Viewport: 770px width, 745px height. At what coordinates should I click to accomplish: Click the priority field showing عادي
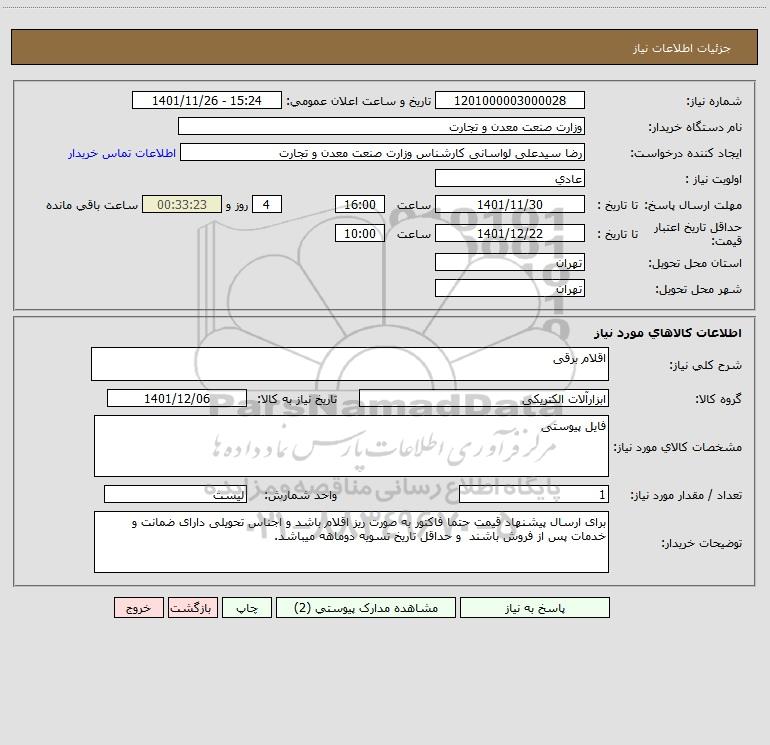[510, 178]
